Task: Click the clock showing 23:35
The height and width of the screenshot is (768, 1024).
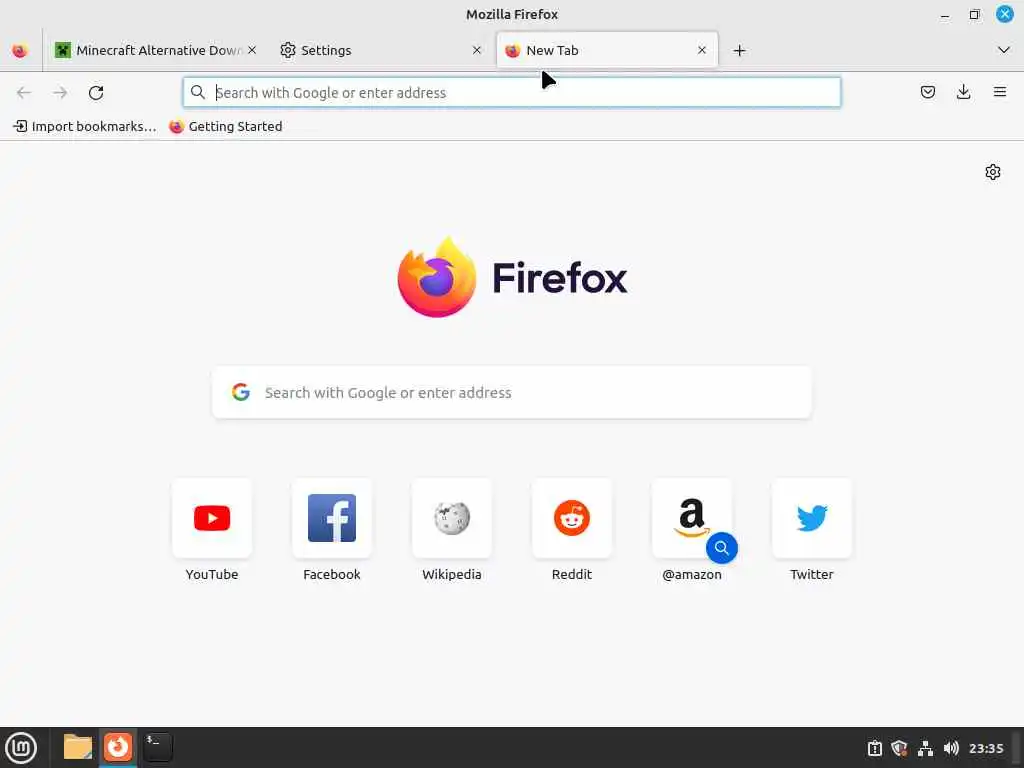Action: click(986, 748)
